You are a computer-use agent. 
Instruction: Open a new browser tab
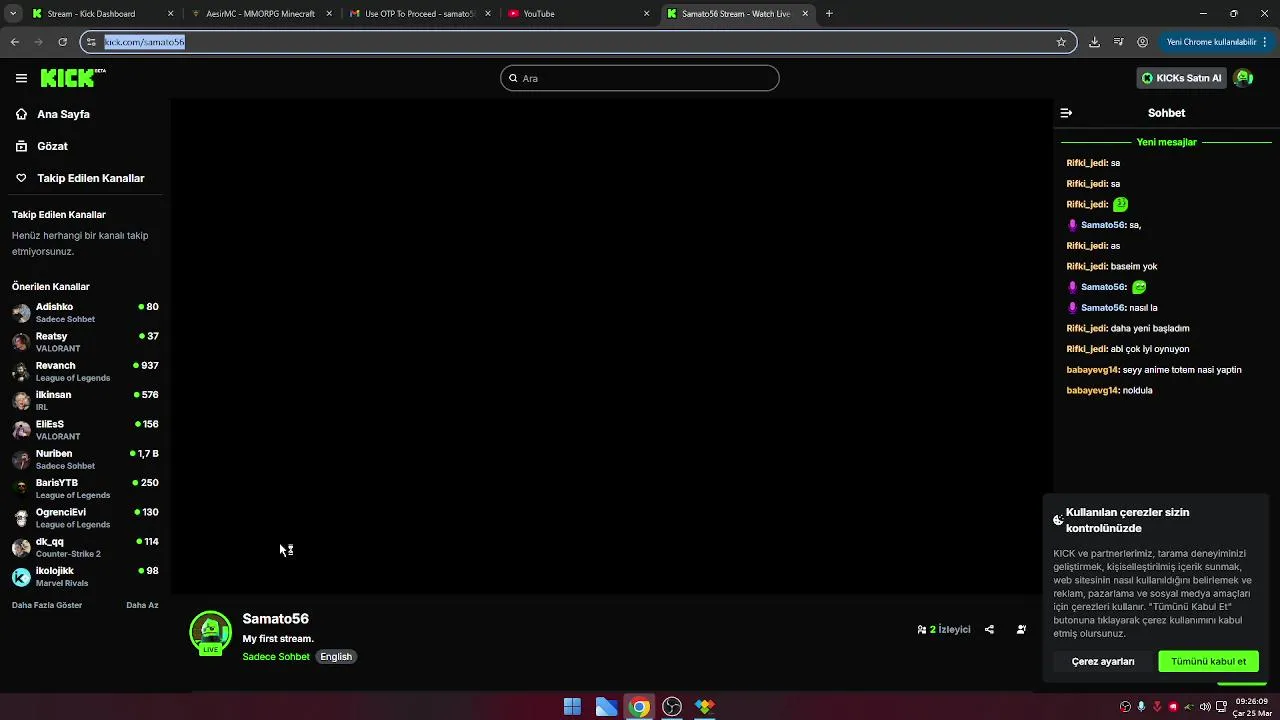(829, 14)
